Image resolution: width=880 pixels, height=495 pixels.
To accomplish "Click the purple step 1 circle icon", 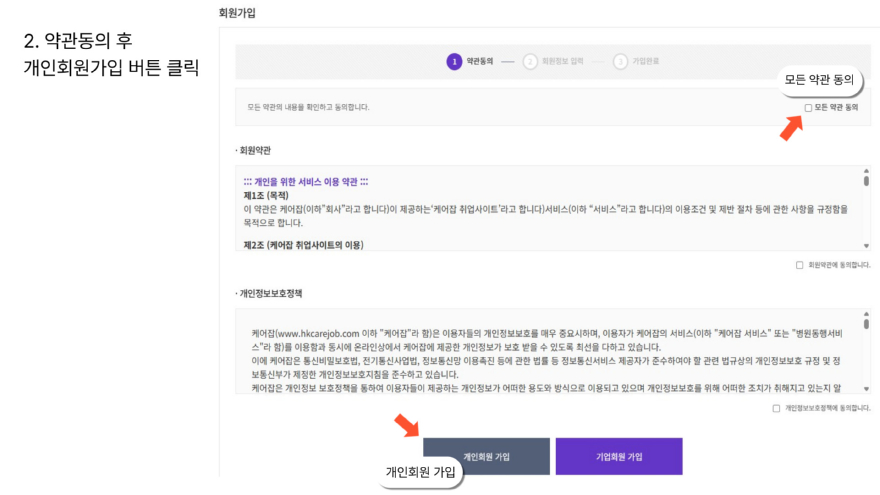I will click(454, 61).
